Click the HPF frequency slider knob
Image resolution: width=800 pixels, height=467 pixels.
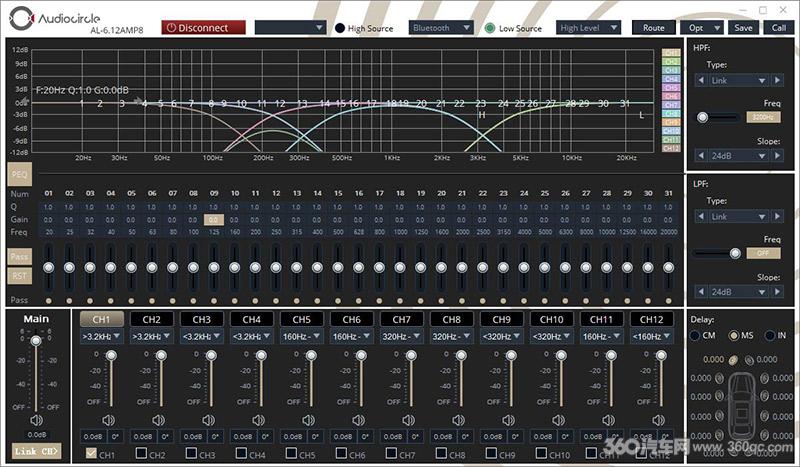(x=703, y=117)
